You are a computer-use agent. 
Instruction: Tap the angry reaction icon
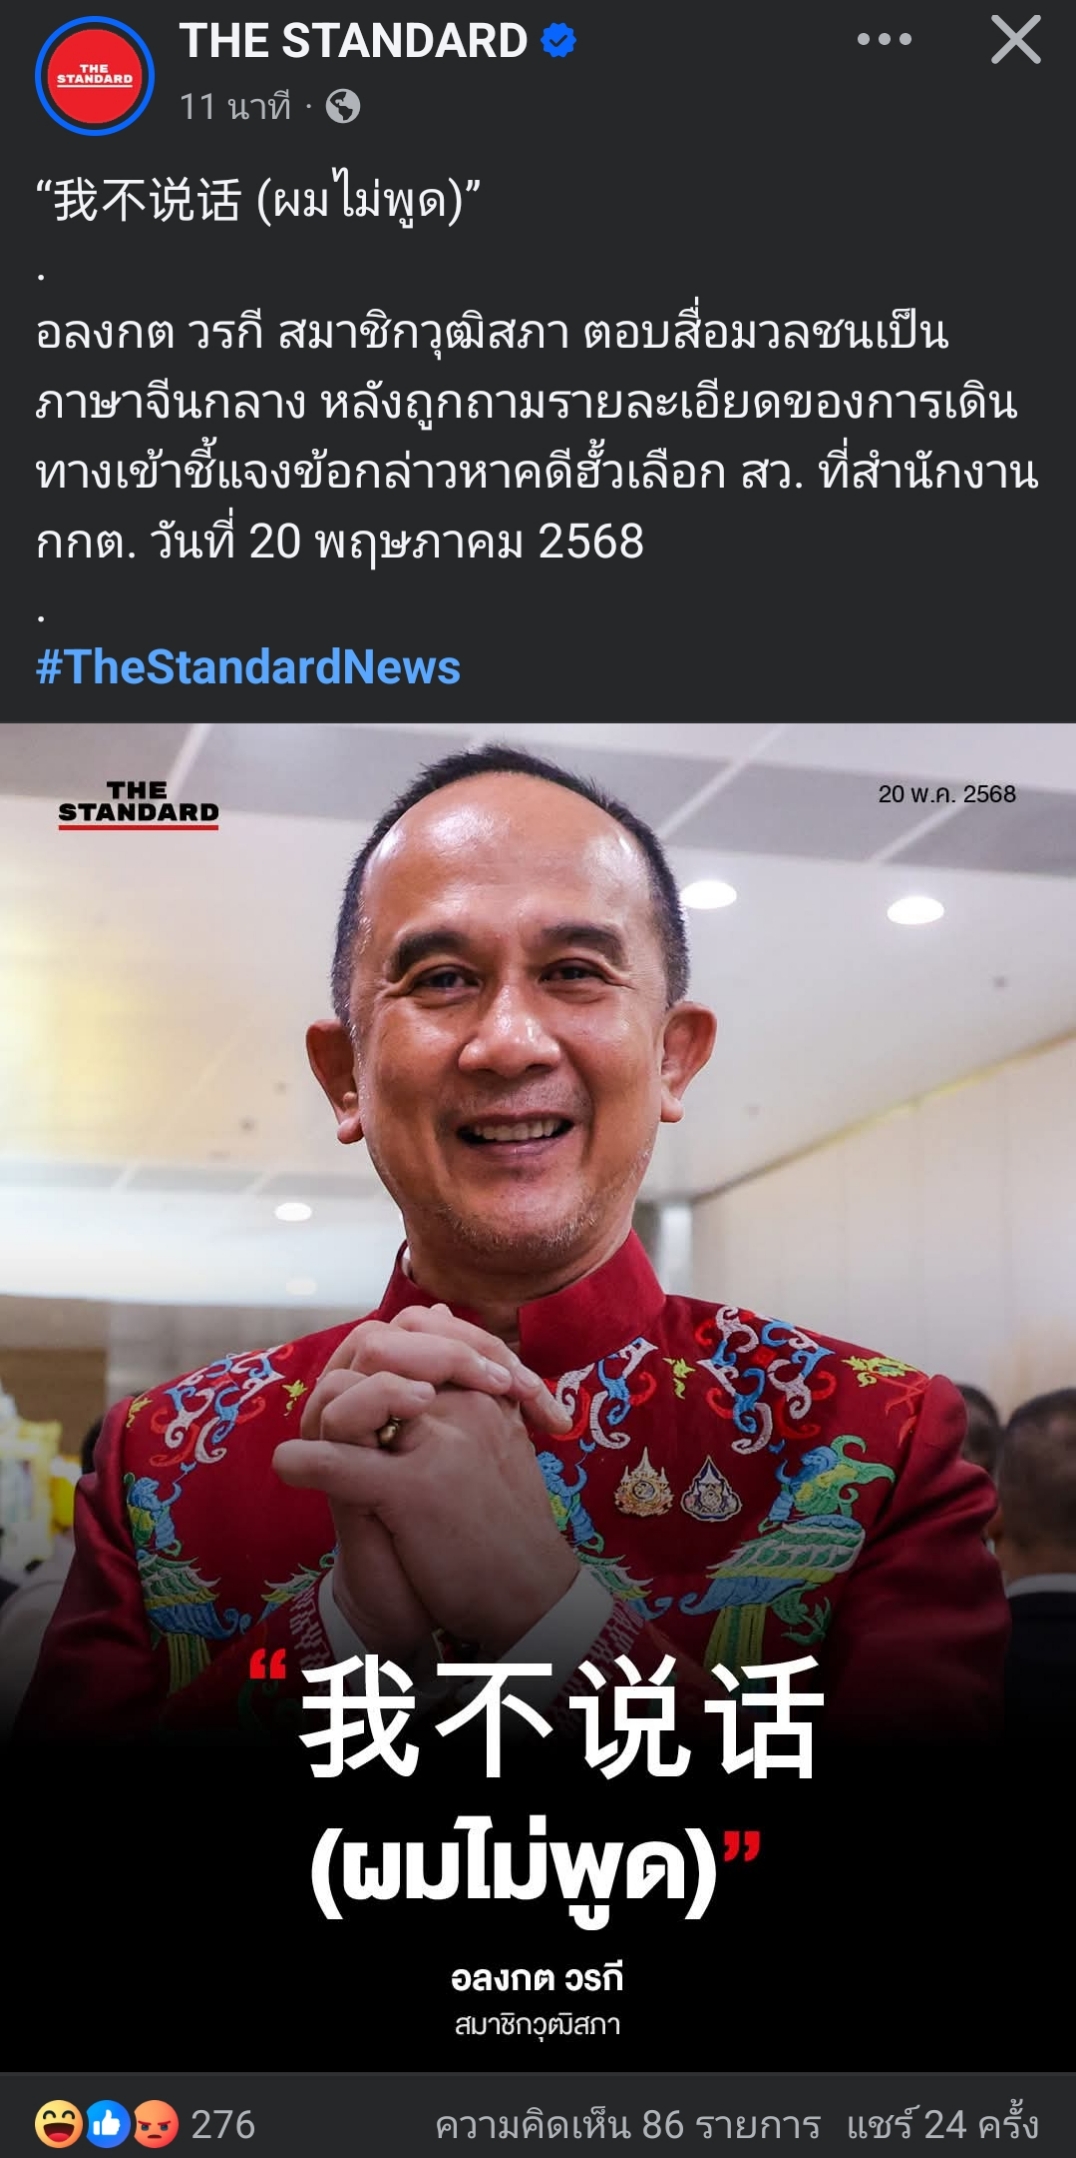155,2124
